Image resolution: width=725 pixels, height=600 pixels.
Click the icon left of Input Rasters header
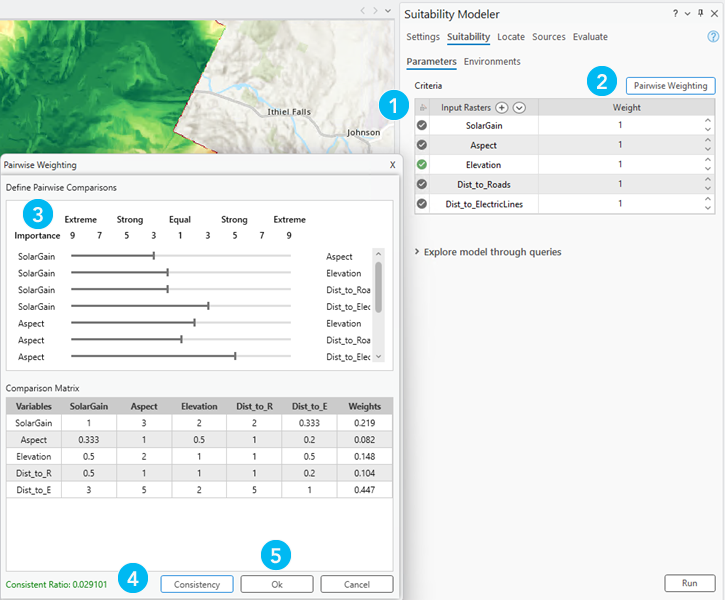[x=423, y=108]
